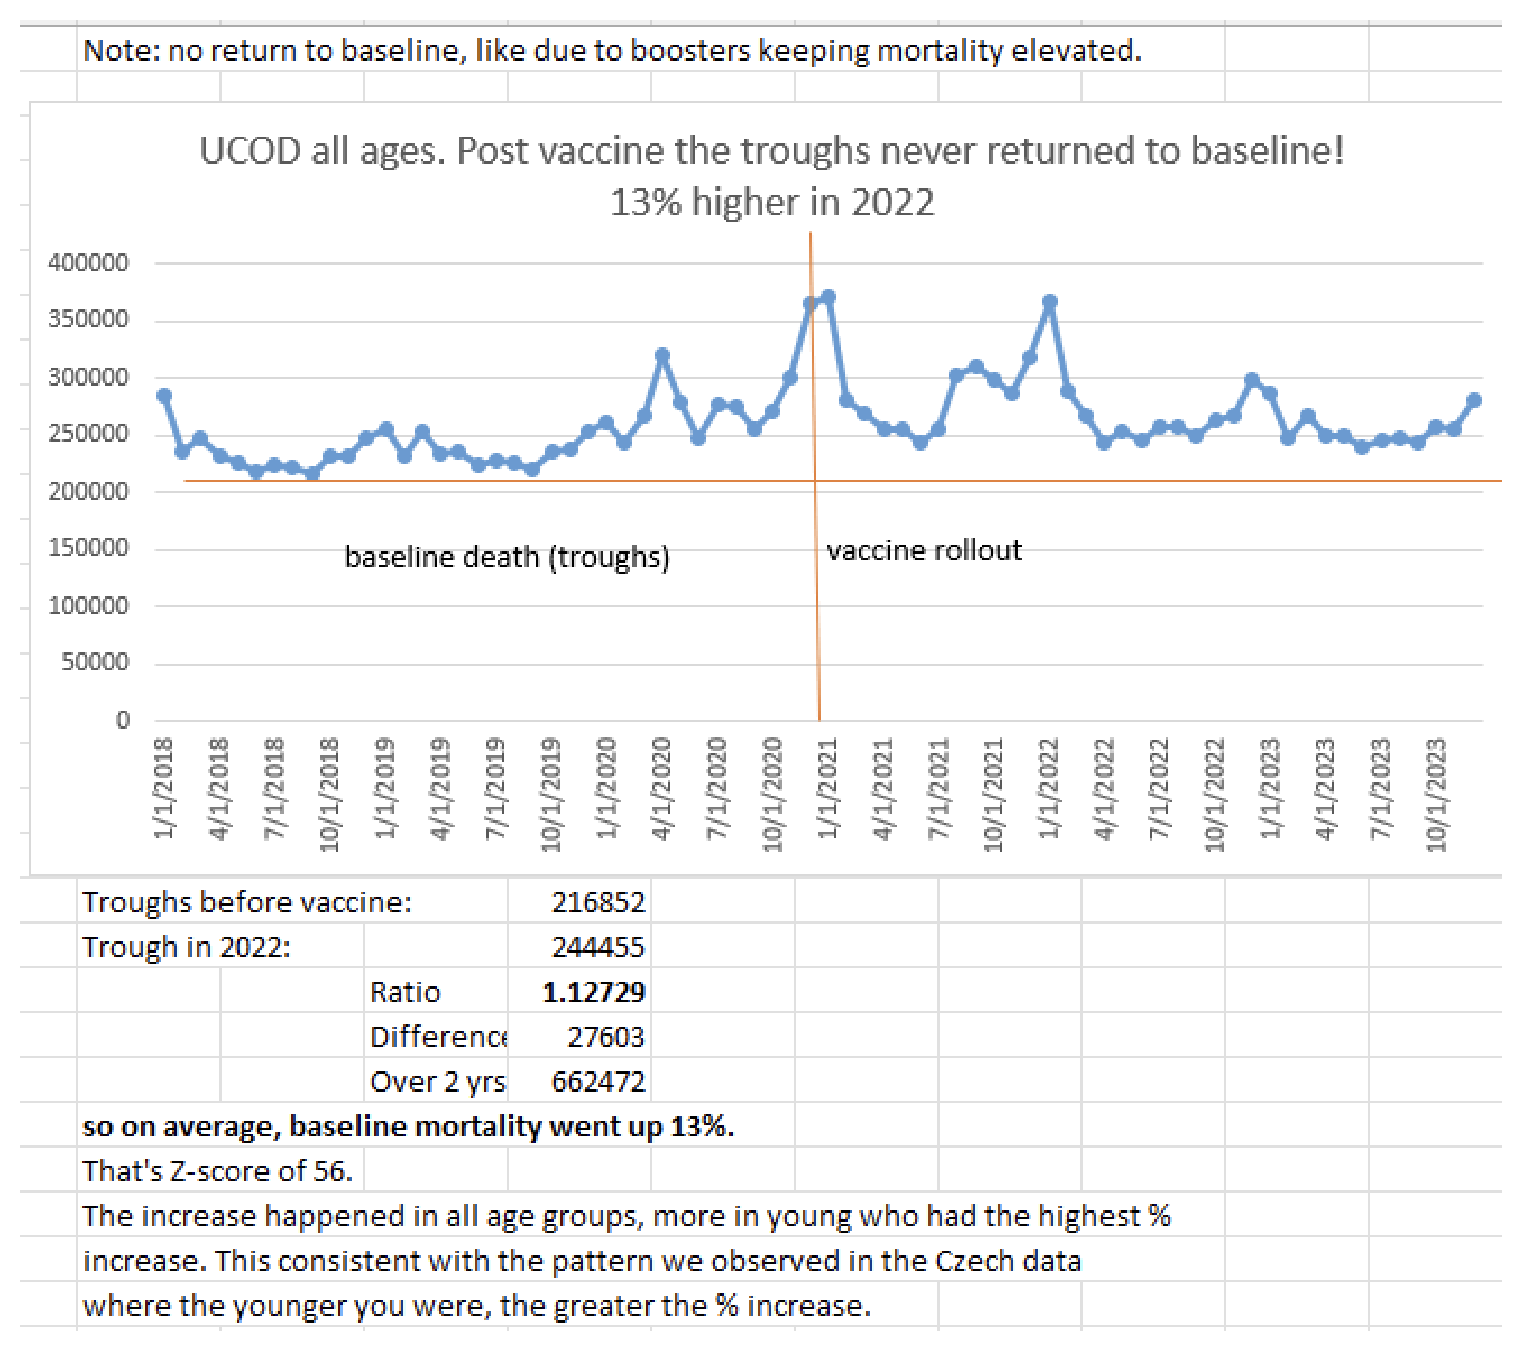Screen dimensions: 1522x1351
Task: Click the bold ratio value 1.12729
Action: click(x=594, y=992)
